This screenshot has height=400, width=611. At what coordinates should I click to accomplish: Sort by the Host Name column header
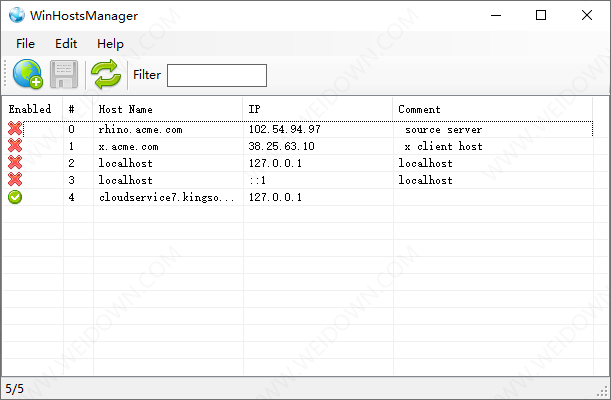tap(167, 109)
